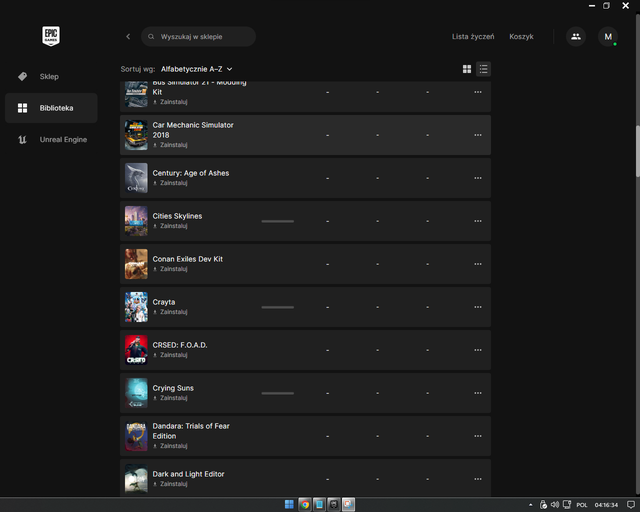Select the 'Crying Suns' game title
The width and height of the screenshot is (640, 512).
(173, 388)
